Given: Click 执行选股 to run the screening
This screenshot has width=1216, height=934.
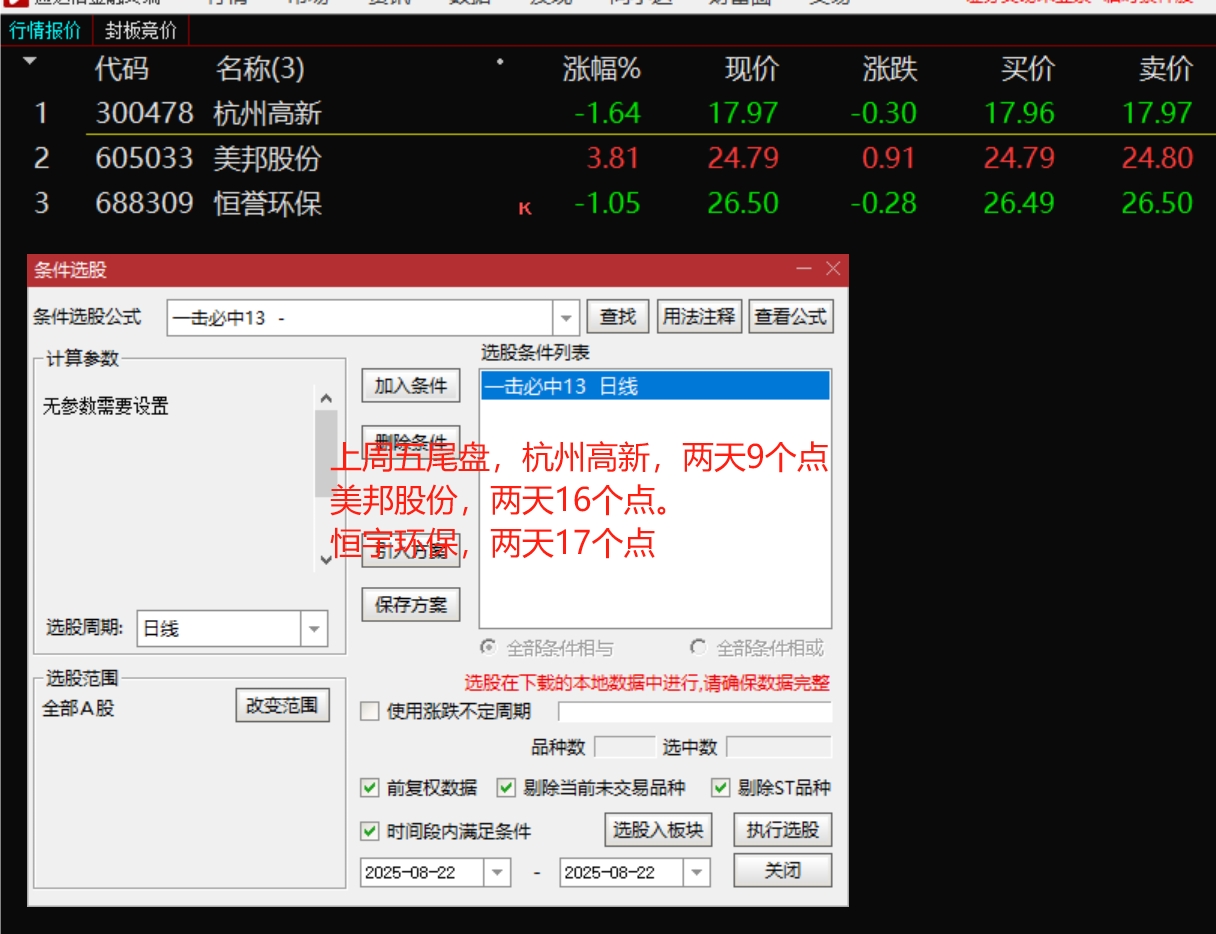Looking at the screenshot, I should coord(783,830).
